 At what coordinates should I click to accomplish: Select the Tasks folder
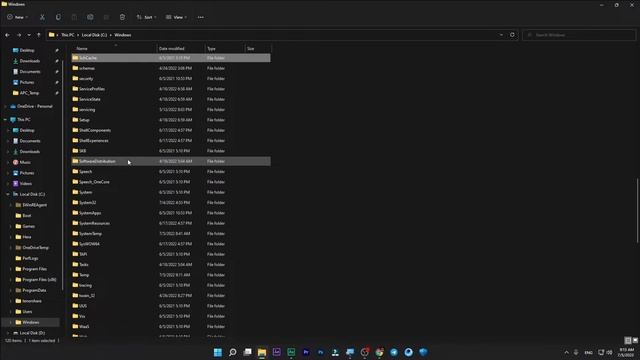coord(171,264)
